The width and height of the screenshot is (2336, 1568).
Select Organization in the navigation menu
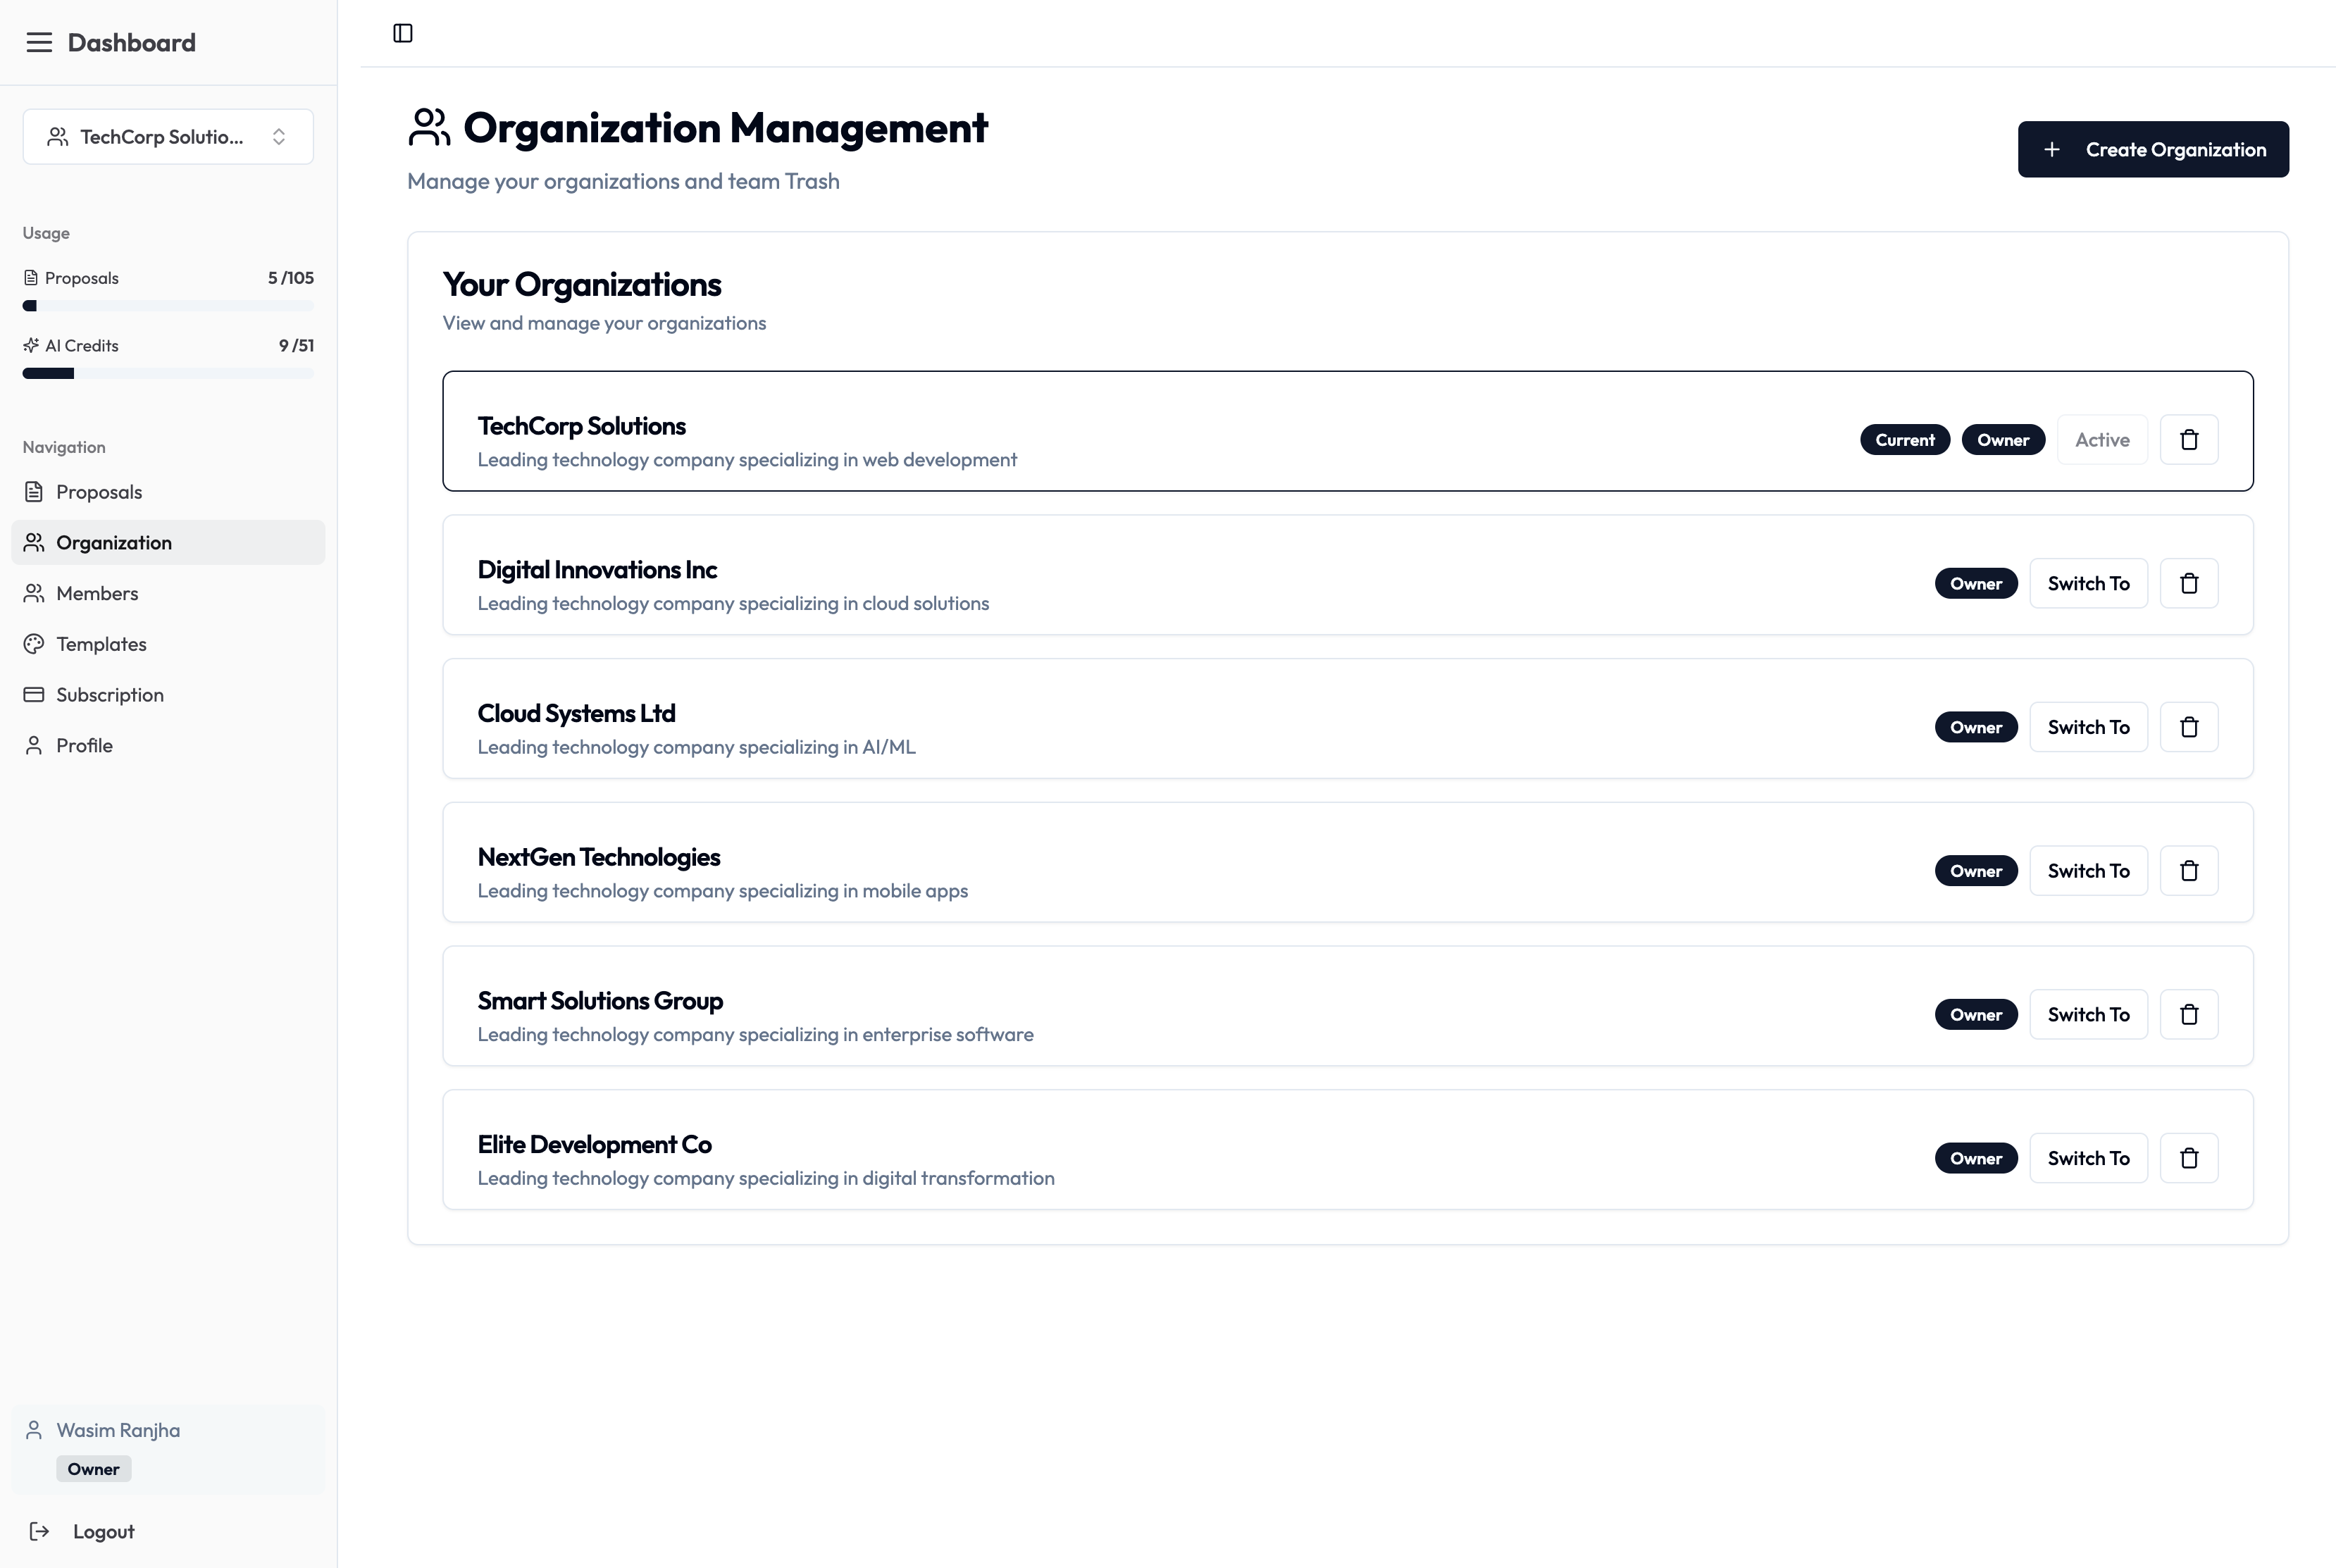click(114, 542)
